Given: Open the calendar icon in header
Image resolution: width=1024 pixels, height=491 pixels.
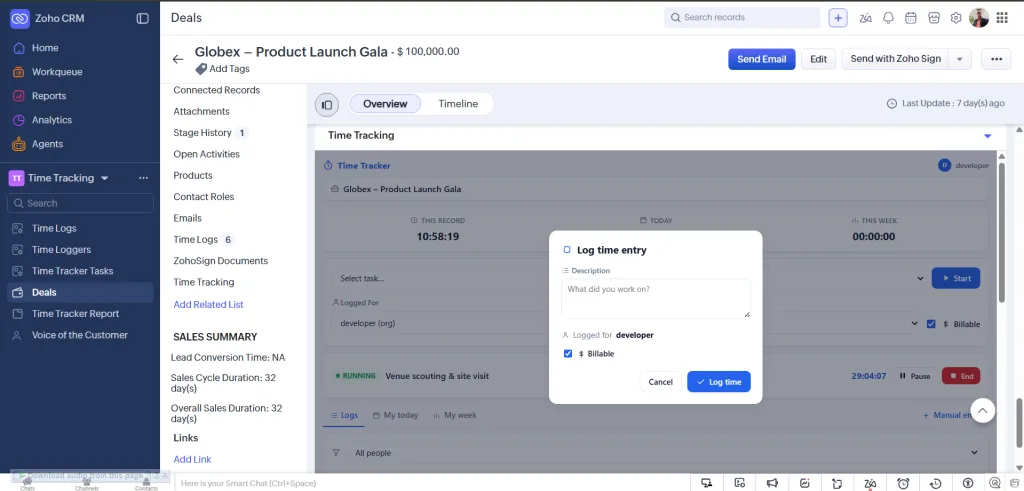Looking at the screenshot, I should point(910,18).
